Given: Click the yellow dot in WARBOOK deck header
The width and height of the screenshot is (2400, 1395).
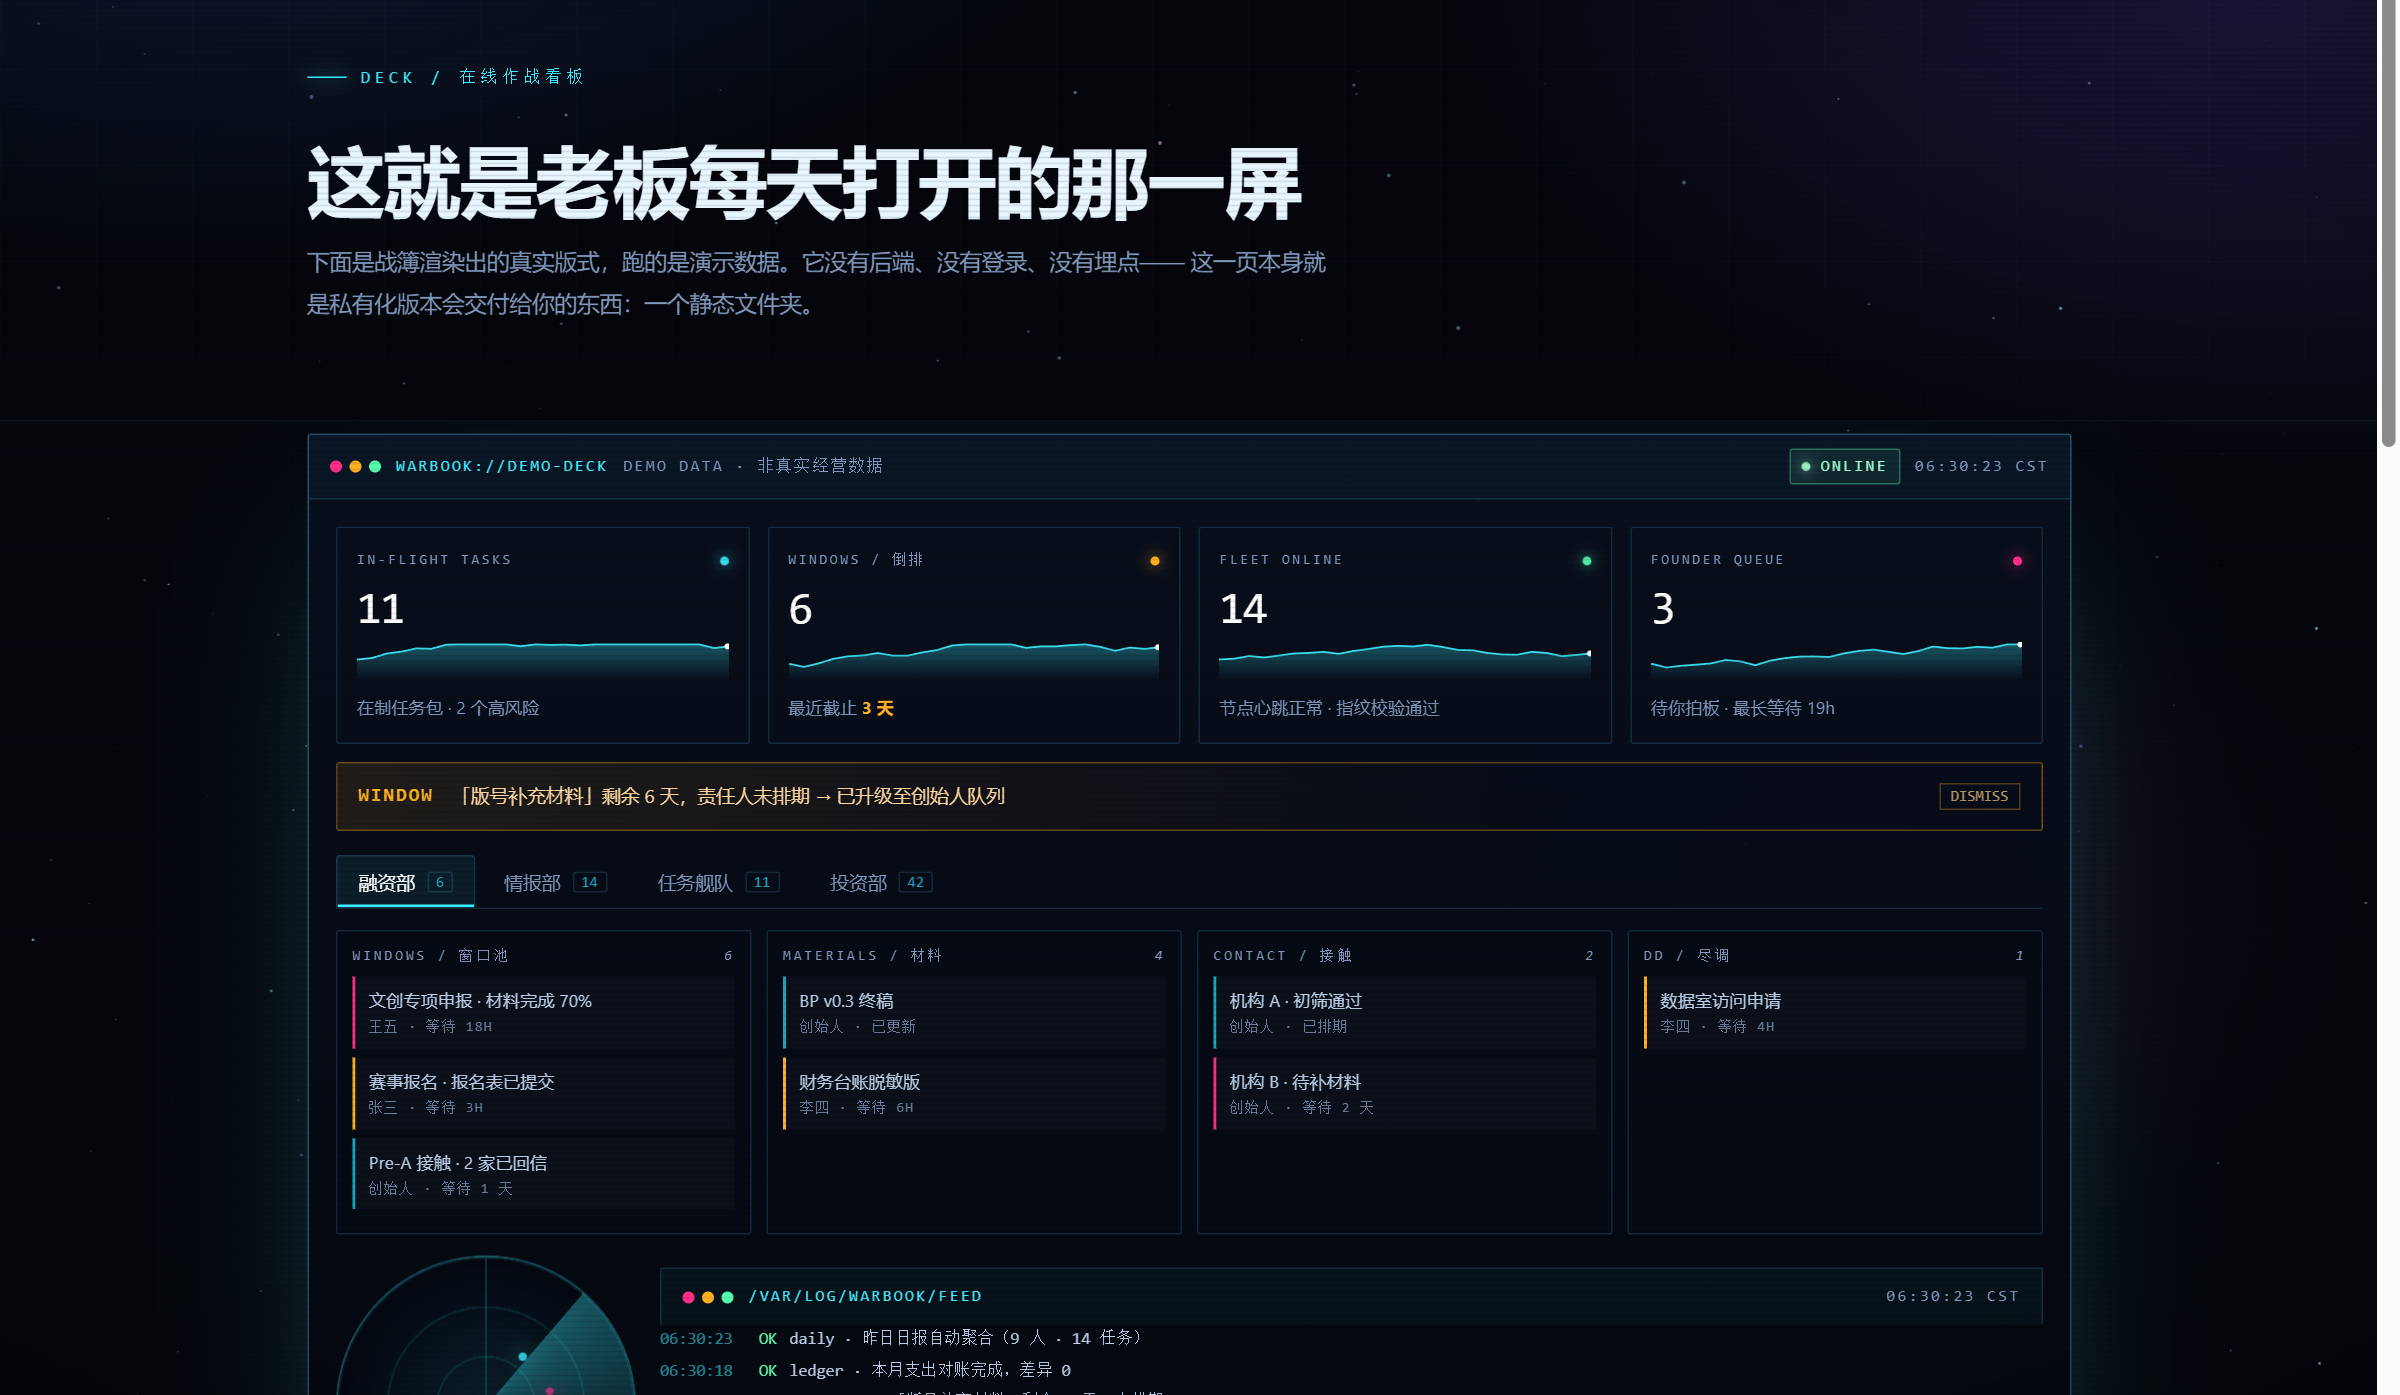Looking at the screenshot, I should point(355,466).
